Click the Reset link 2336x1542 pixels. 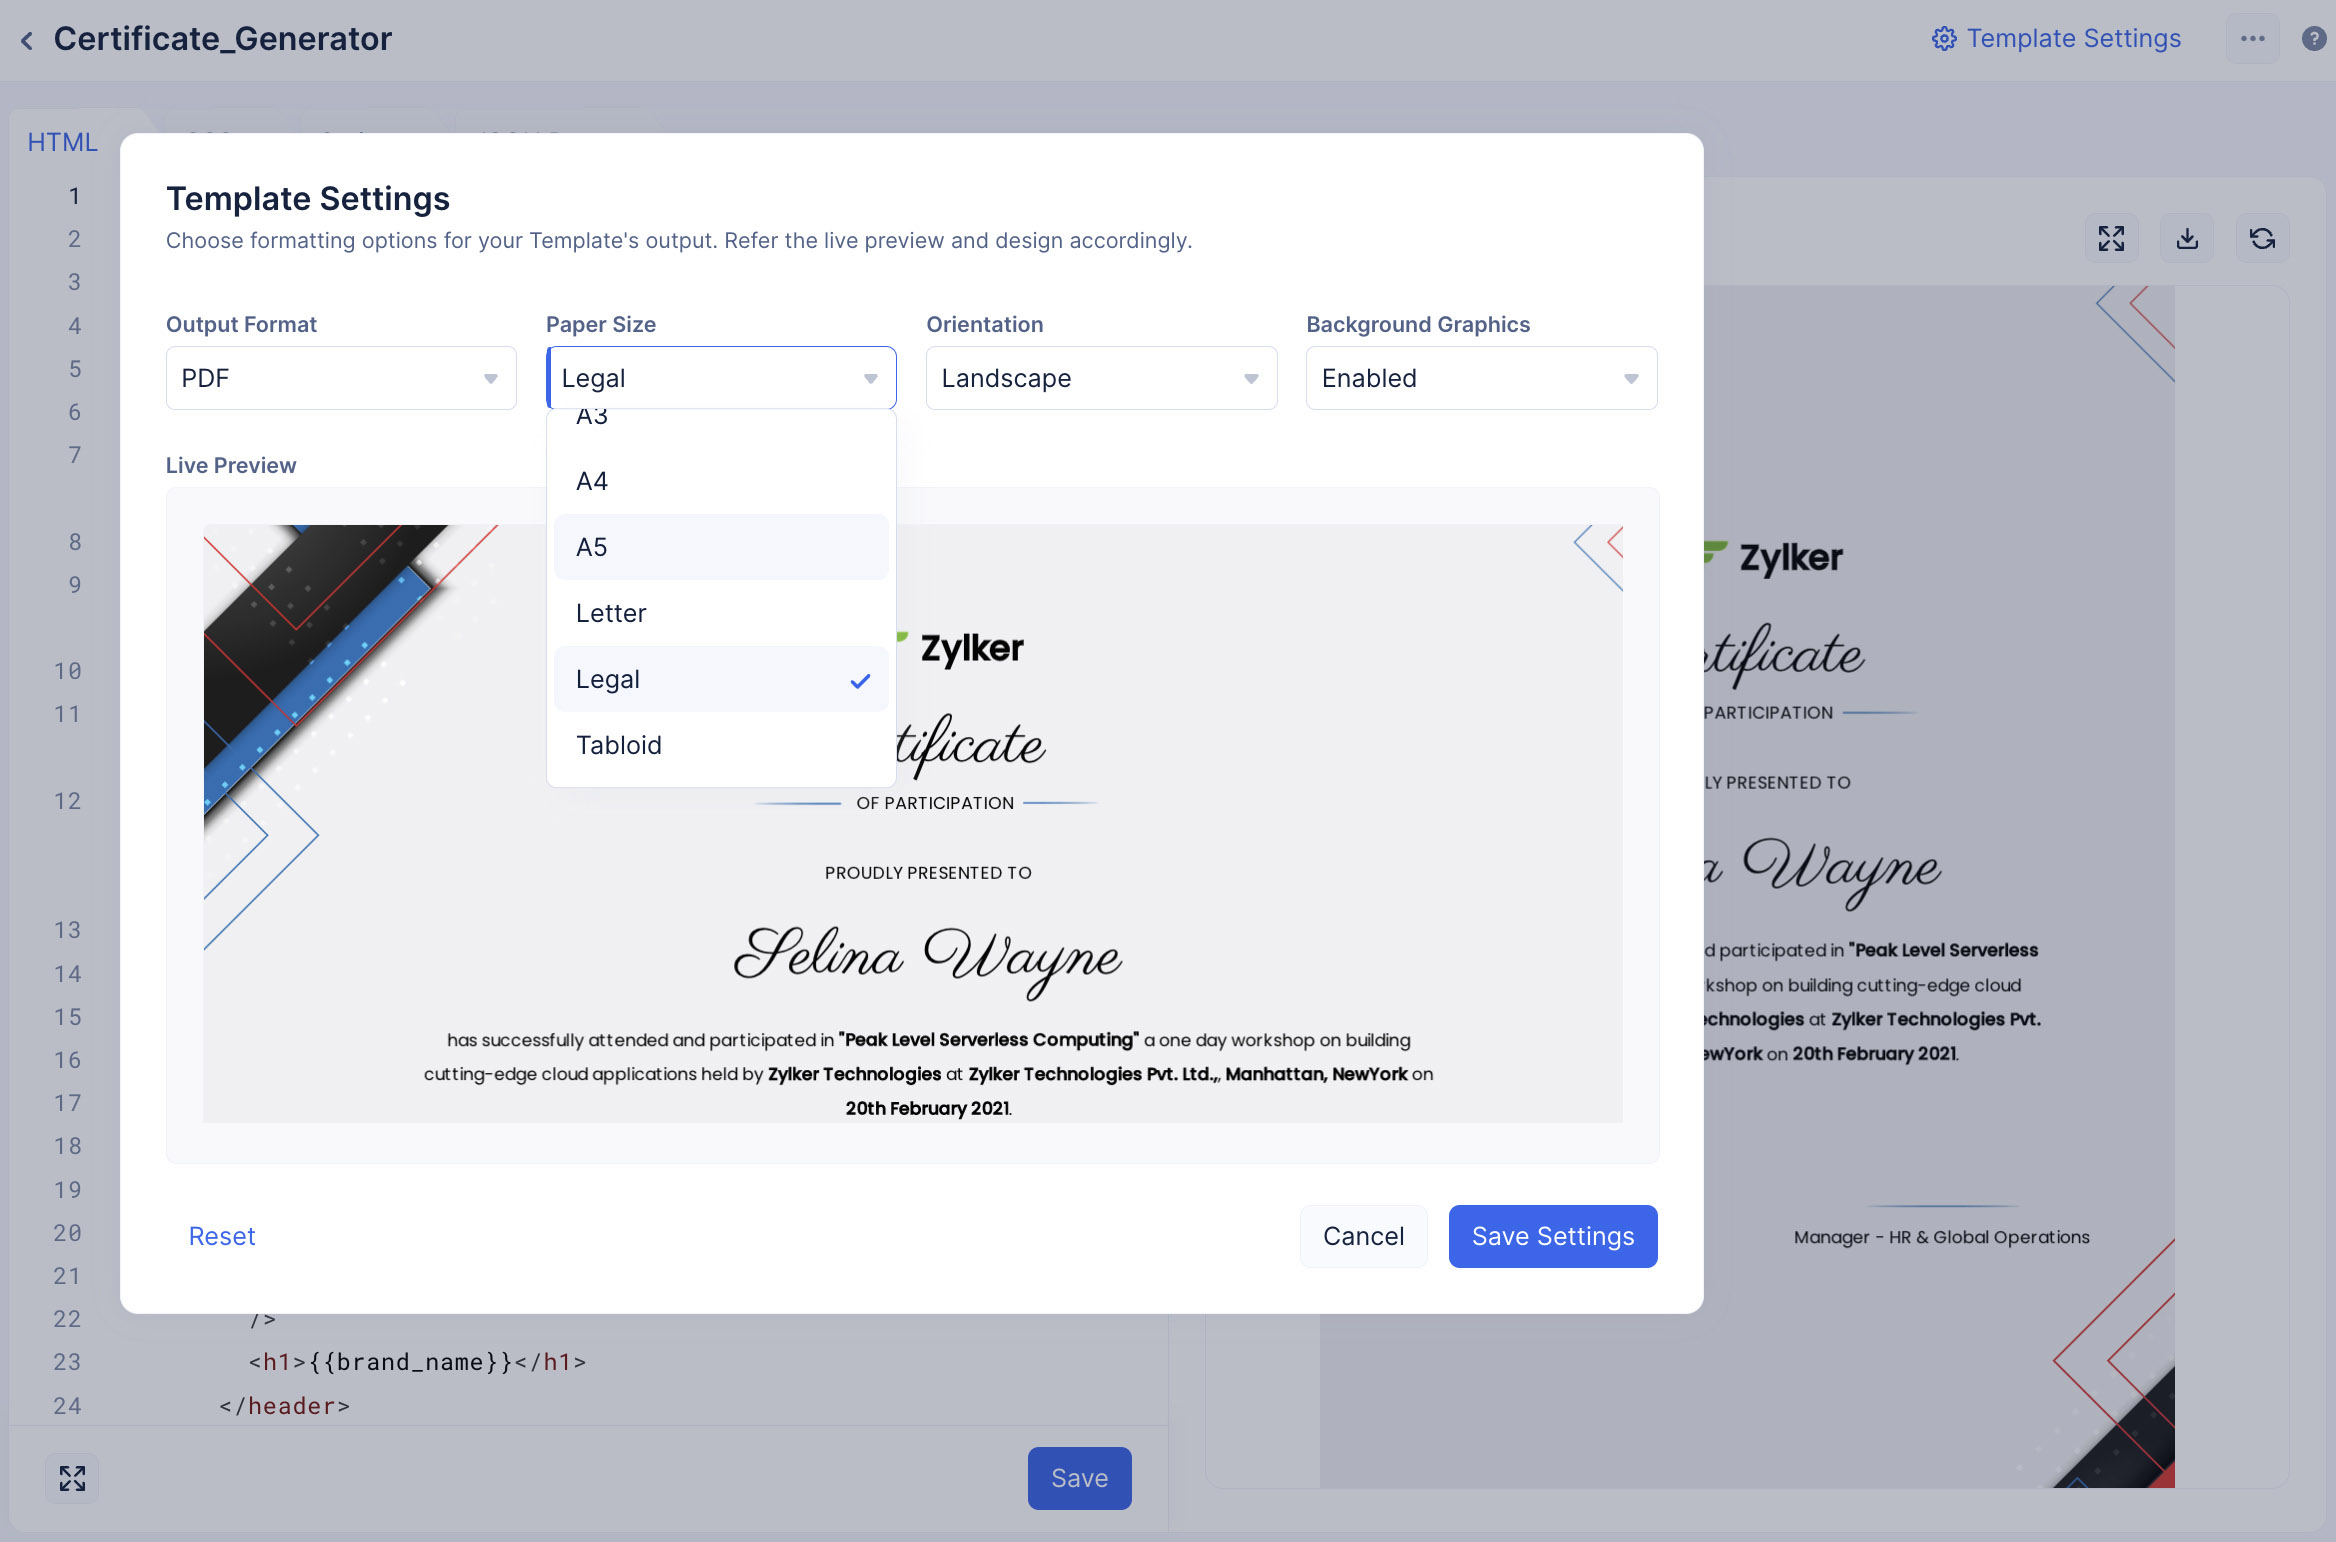222,1236
